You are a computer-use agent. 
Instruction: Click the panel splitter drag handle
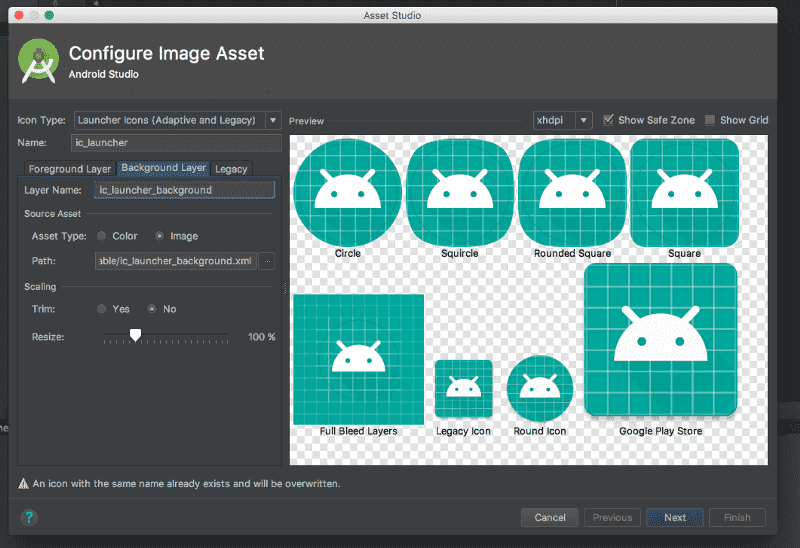(x=285, y=288)
